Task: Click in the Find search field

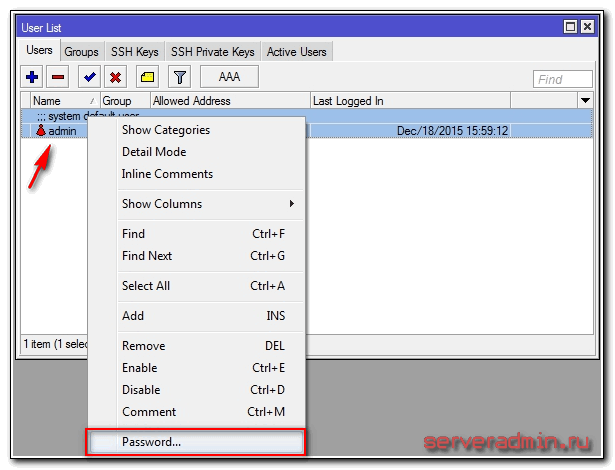Action: click(565, 79)
